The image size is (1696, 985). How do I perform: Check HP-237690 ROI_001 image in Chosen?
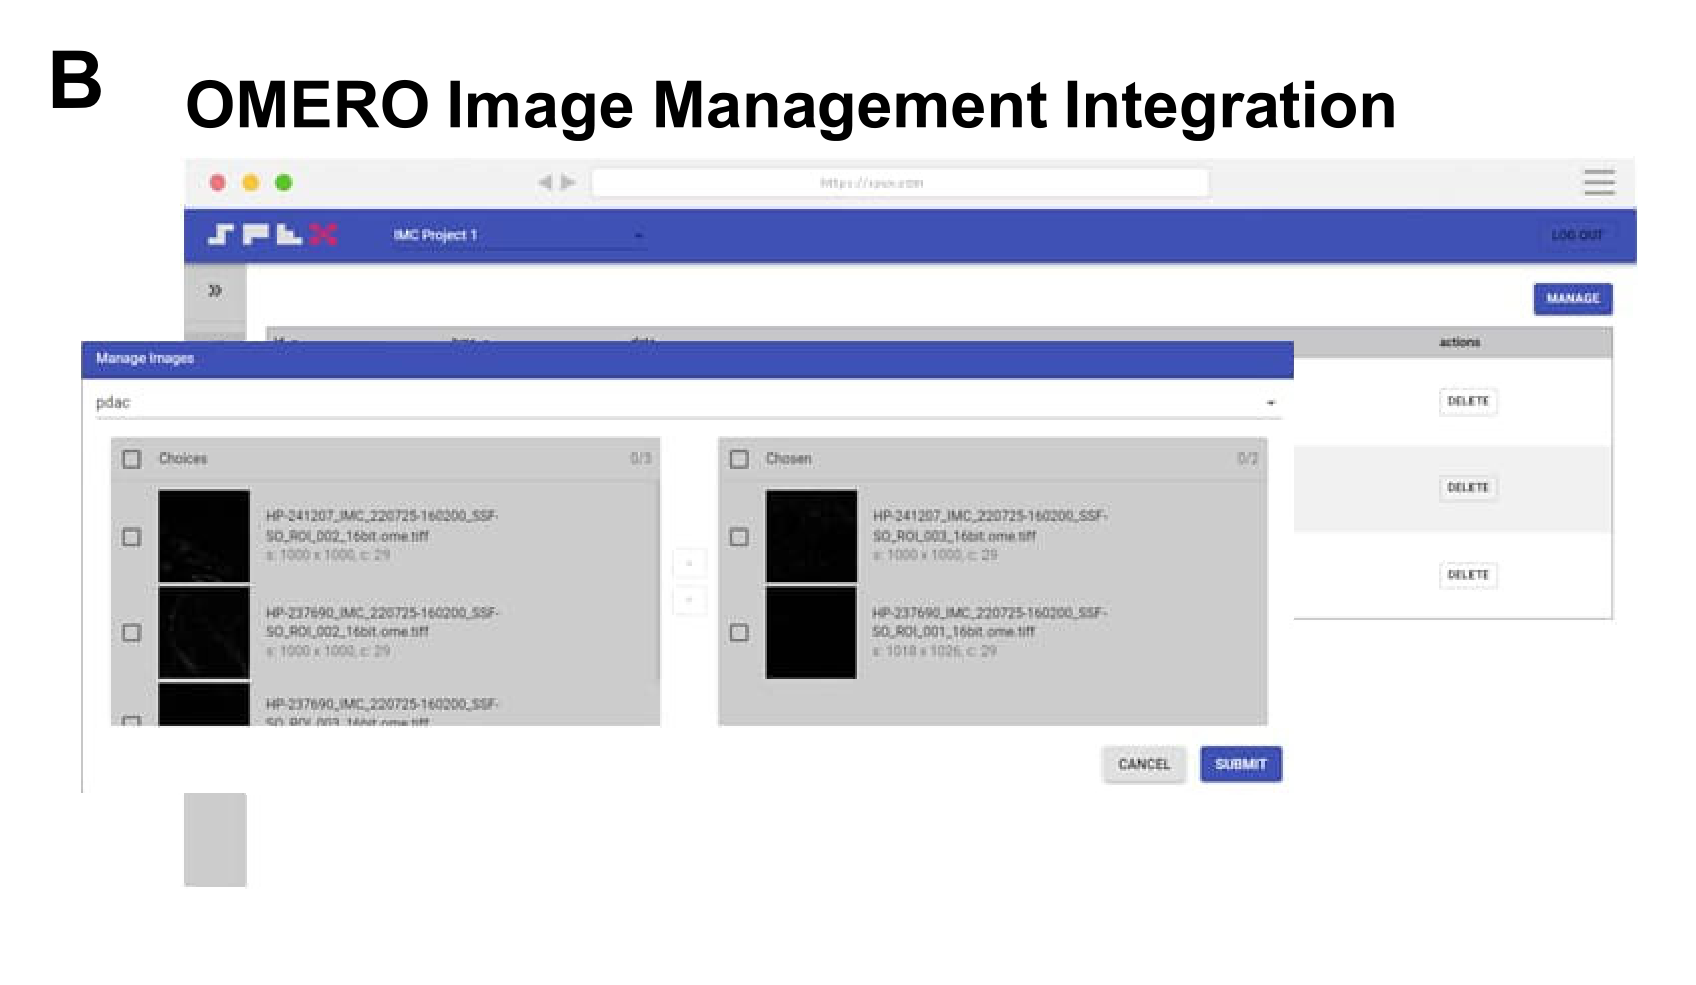(x=739, y=633)
